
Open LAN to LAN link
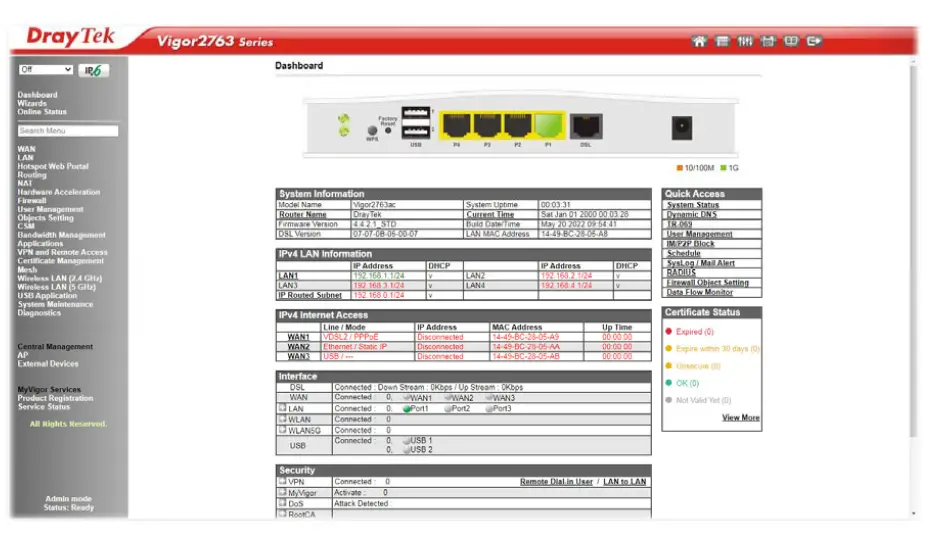click(625, 482)
